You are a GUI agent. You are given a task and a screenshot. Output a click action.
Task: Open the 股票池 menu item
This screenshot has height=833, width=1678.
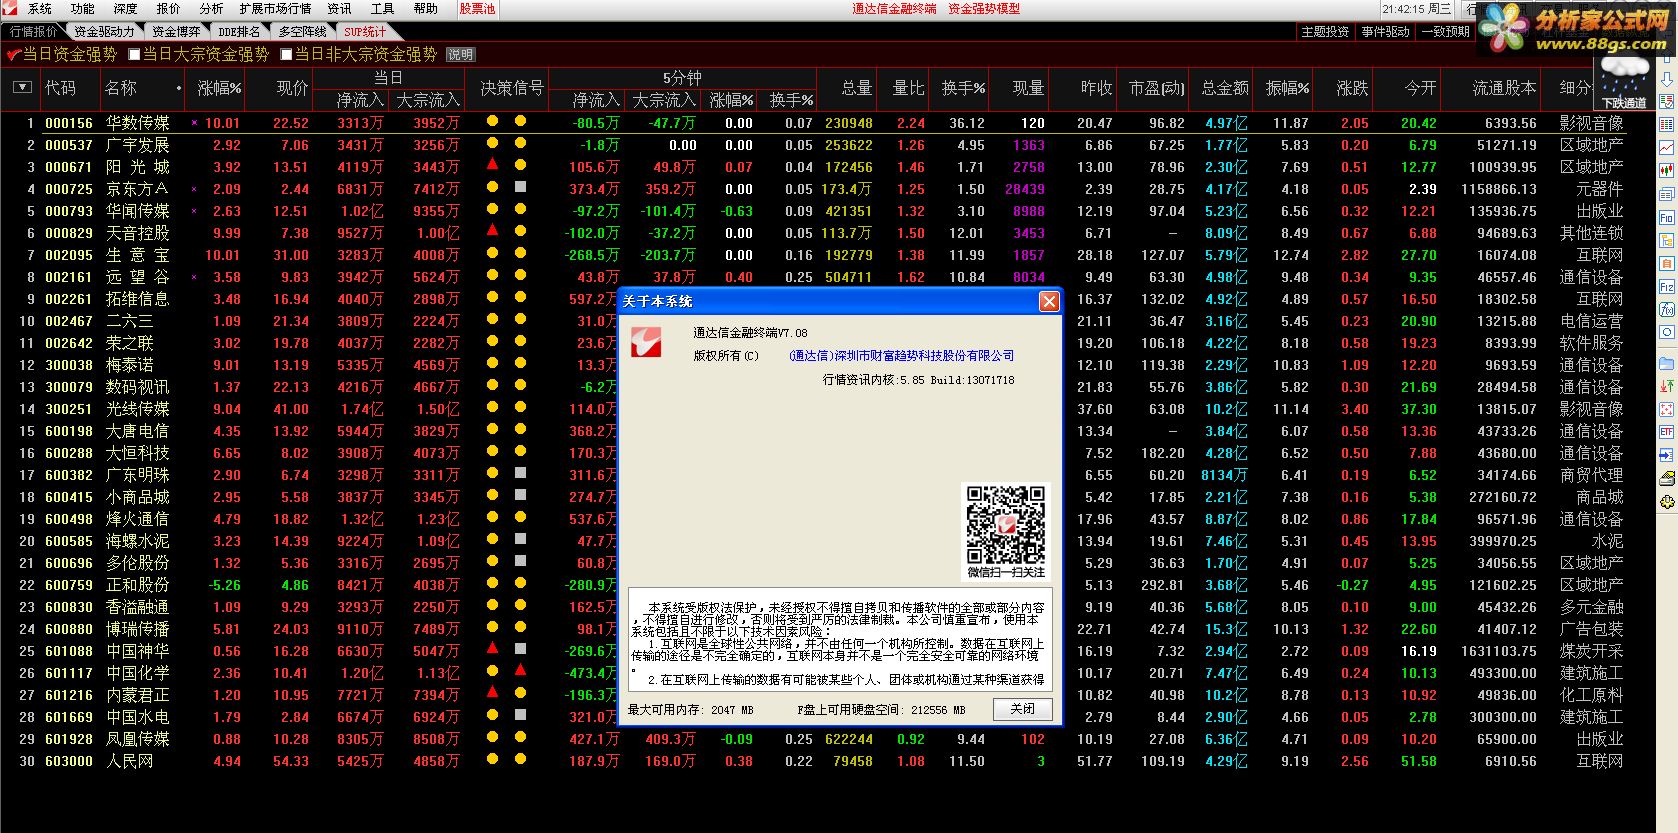[x=477, y=8]
